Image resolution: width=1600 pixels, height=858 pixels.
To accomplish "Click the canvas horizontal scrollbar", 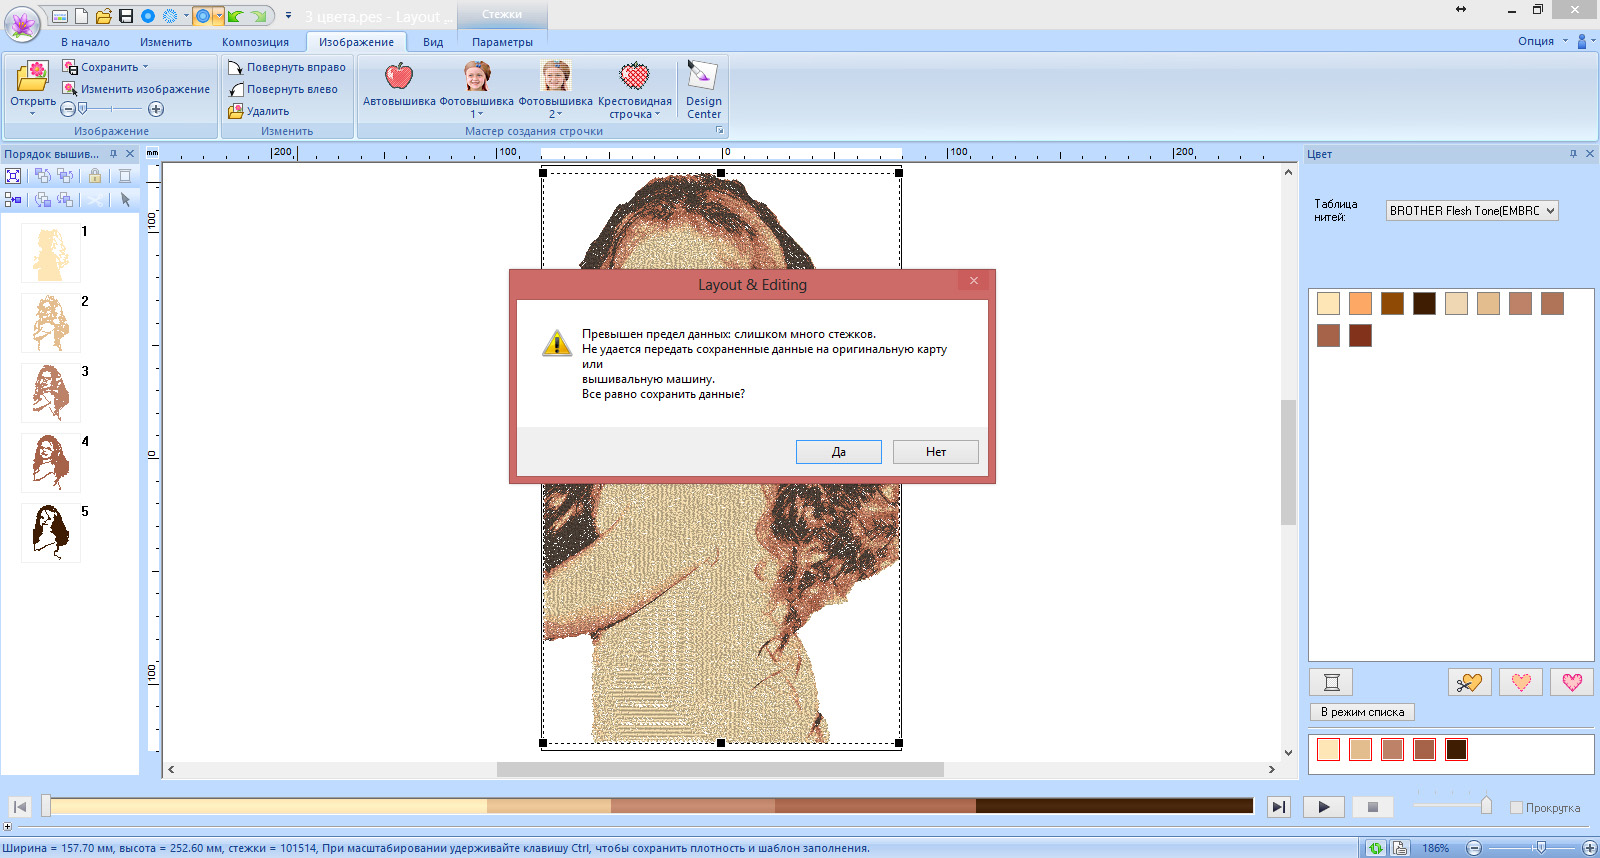I will point(720,770).
